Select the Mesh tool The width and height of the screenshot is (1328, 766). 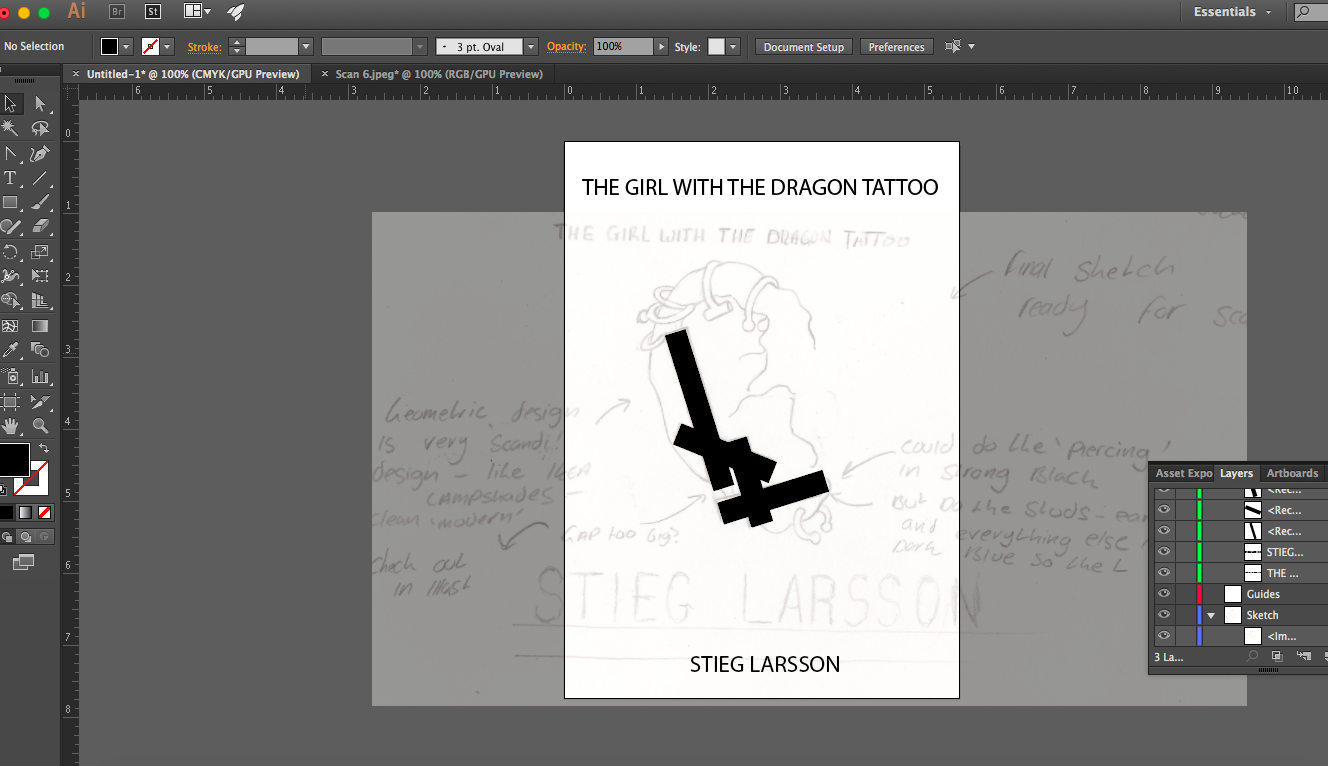[x=11, y=326]
